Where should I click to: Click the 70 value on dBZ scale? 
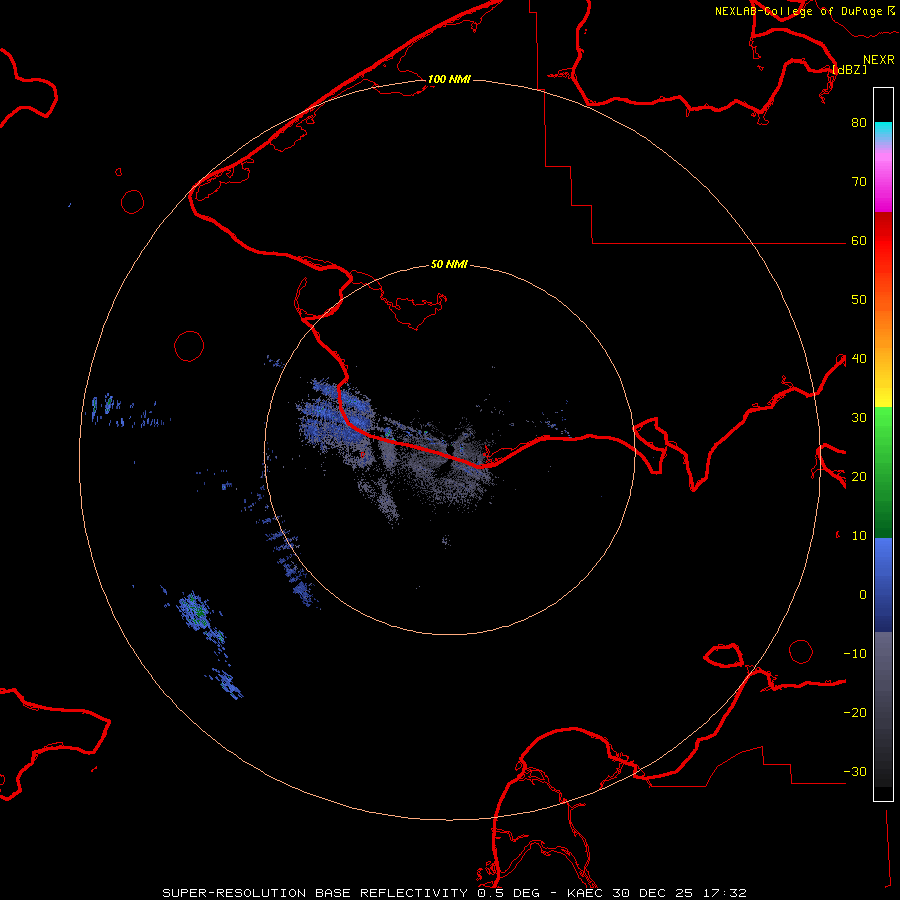[859, 182]
